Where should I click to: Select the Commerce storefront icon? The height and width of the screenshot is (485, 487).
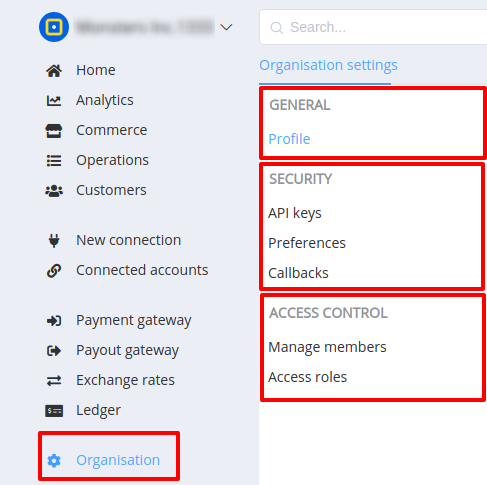[54, 131]
